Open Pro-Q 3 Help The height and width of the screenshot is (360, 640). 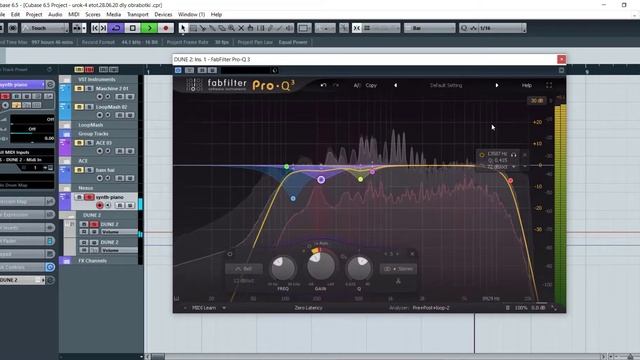[x=527, y=85]
